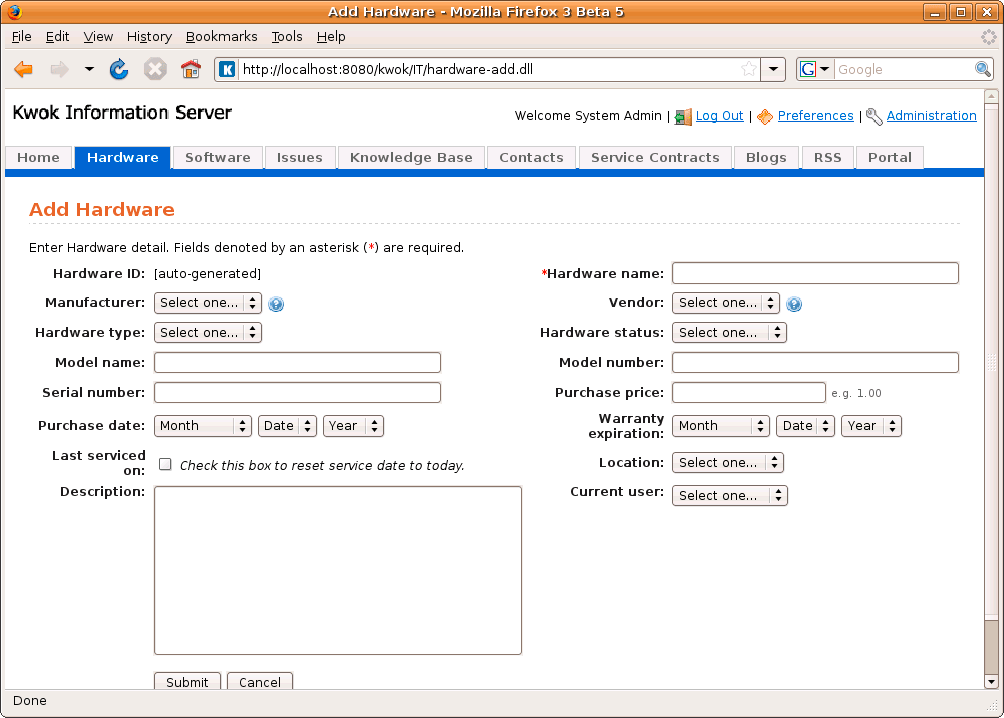Submit the Add Hardware form
Viewport: 1004px width, 718px height.
pos(187,681)
